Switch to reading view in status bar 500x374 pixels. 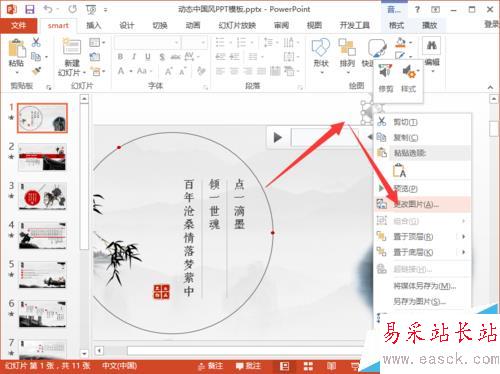pyautogui.click(x=331, y=366)
